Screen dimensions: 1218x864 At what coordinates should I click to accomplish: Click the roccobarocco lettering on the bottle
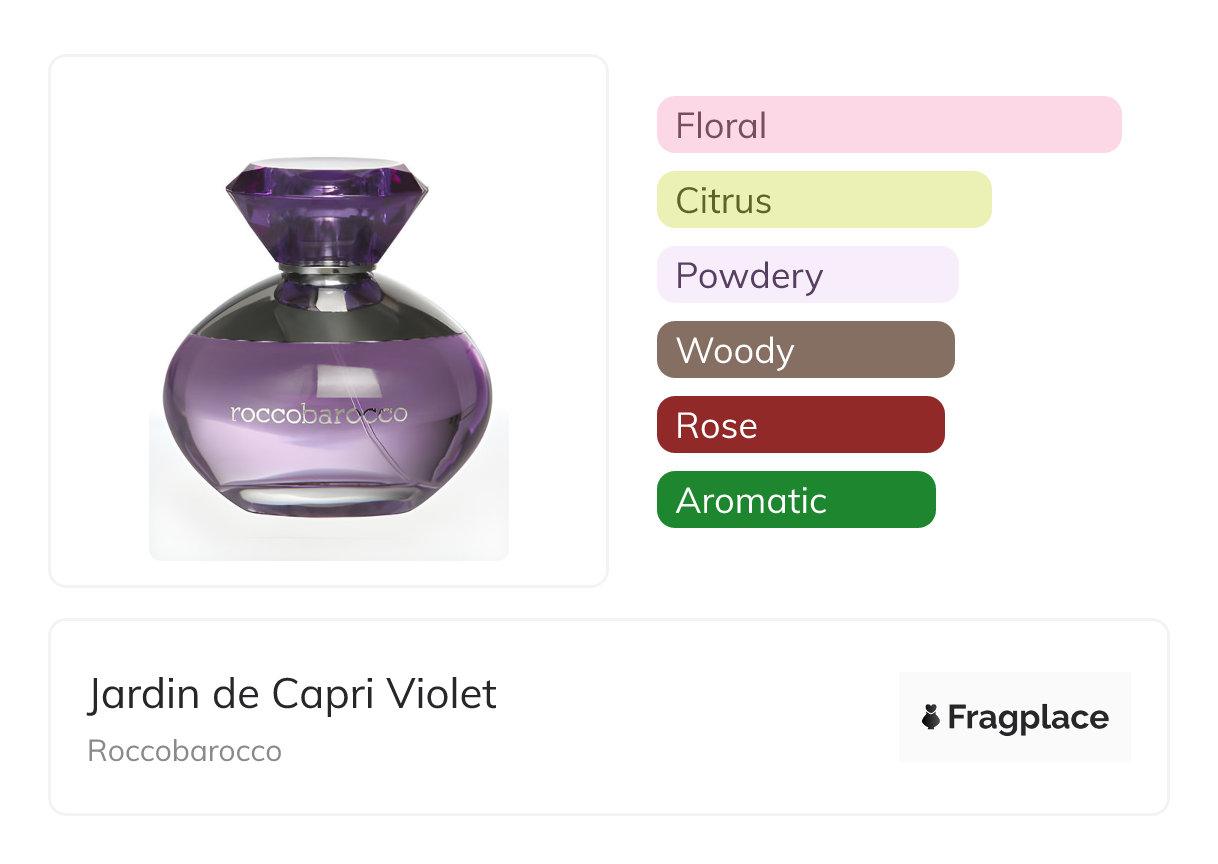pyautogui.click(x=318, y=413)
